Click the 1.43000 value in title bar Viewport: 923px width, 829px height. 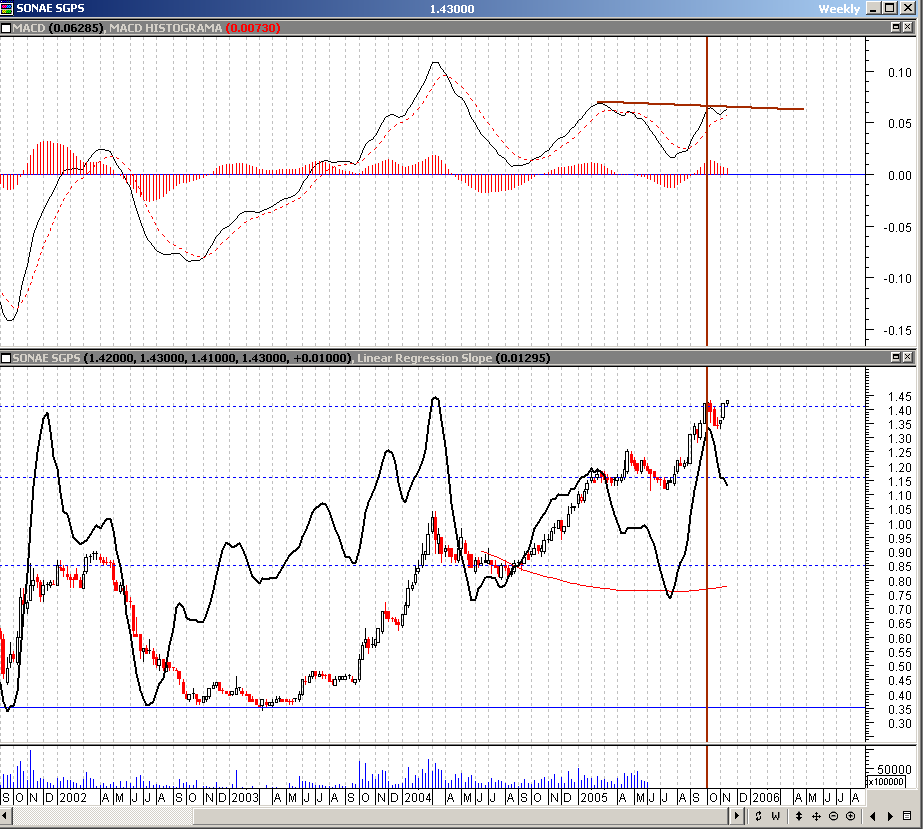pos(451,9)
